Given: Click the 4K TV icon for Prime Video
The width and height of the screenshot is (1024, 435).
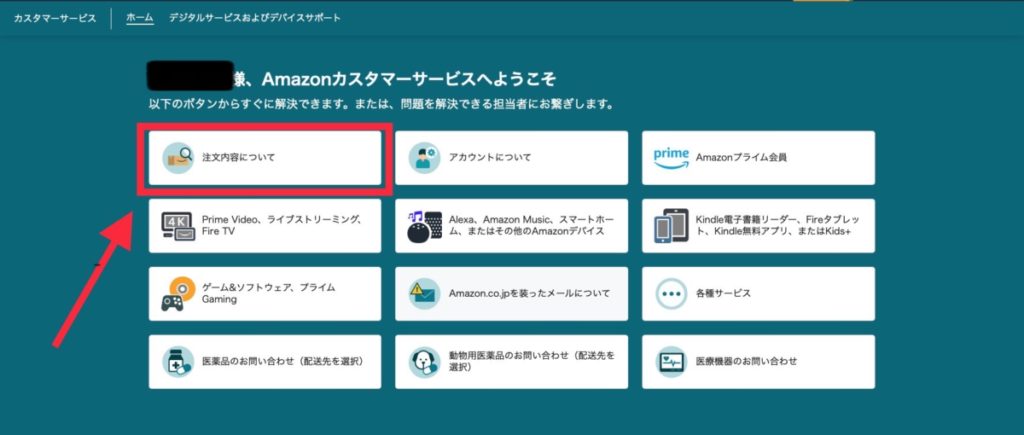Looking at the screenshot, I should (x=178, y=226).
